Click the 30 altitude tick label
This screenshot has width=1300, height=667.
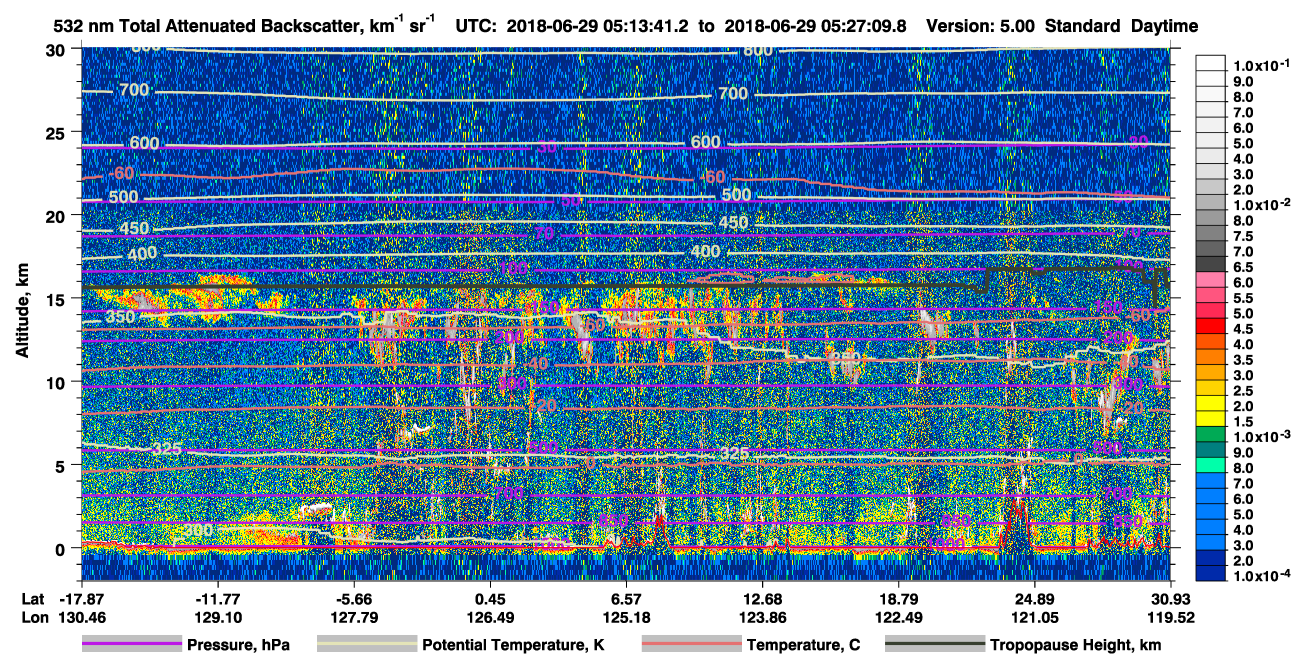pos(58,50)
